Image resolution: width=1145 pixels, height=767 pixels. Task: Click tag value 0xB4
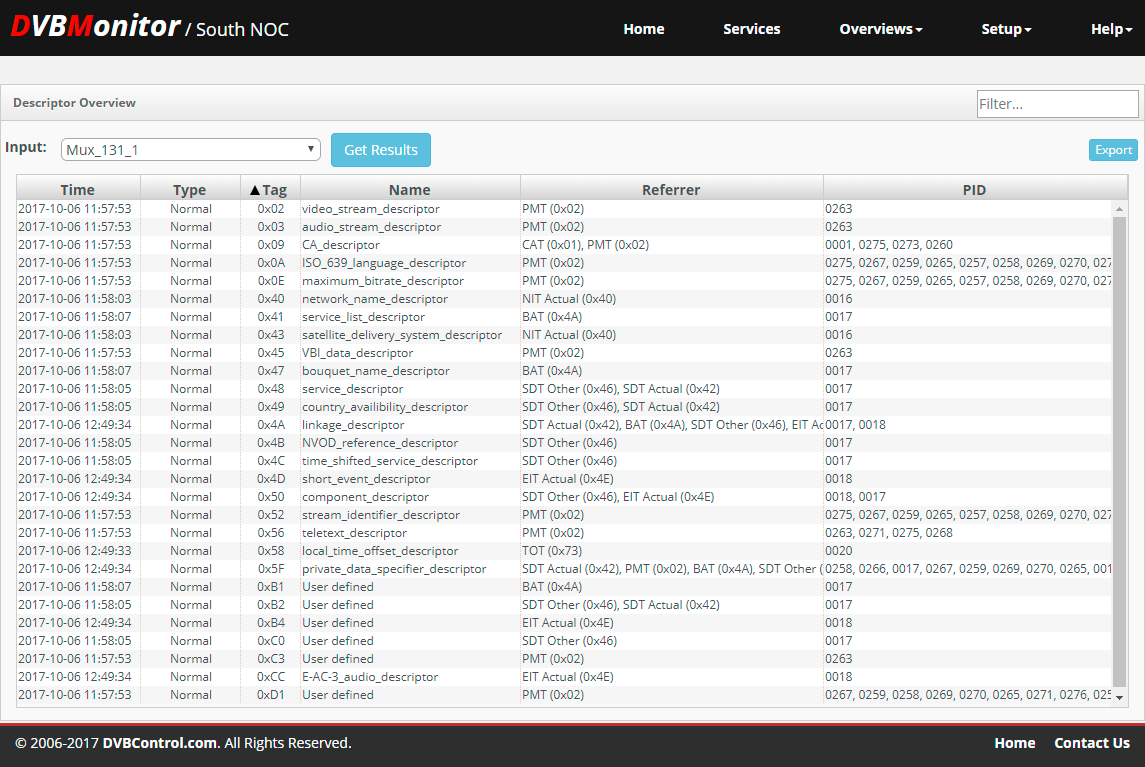[x=270, y=623]
